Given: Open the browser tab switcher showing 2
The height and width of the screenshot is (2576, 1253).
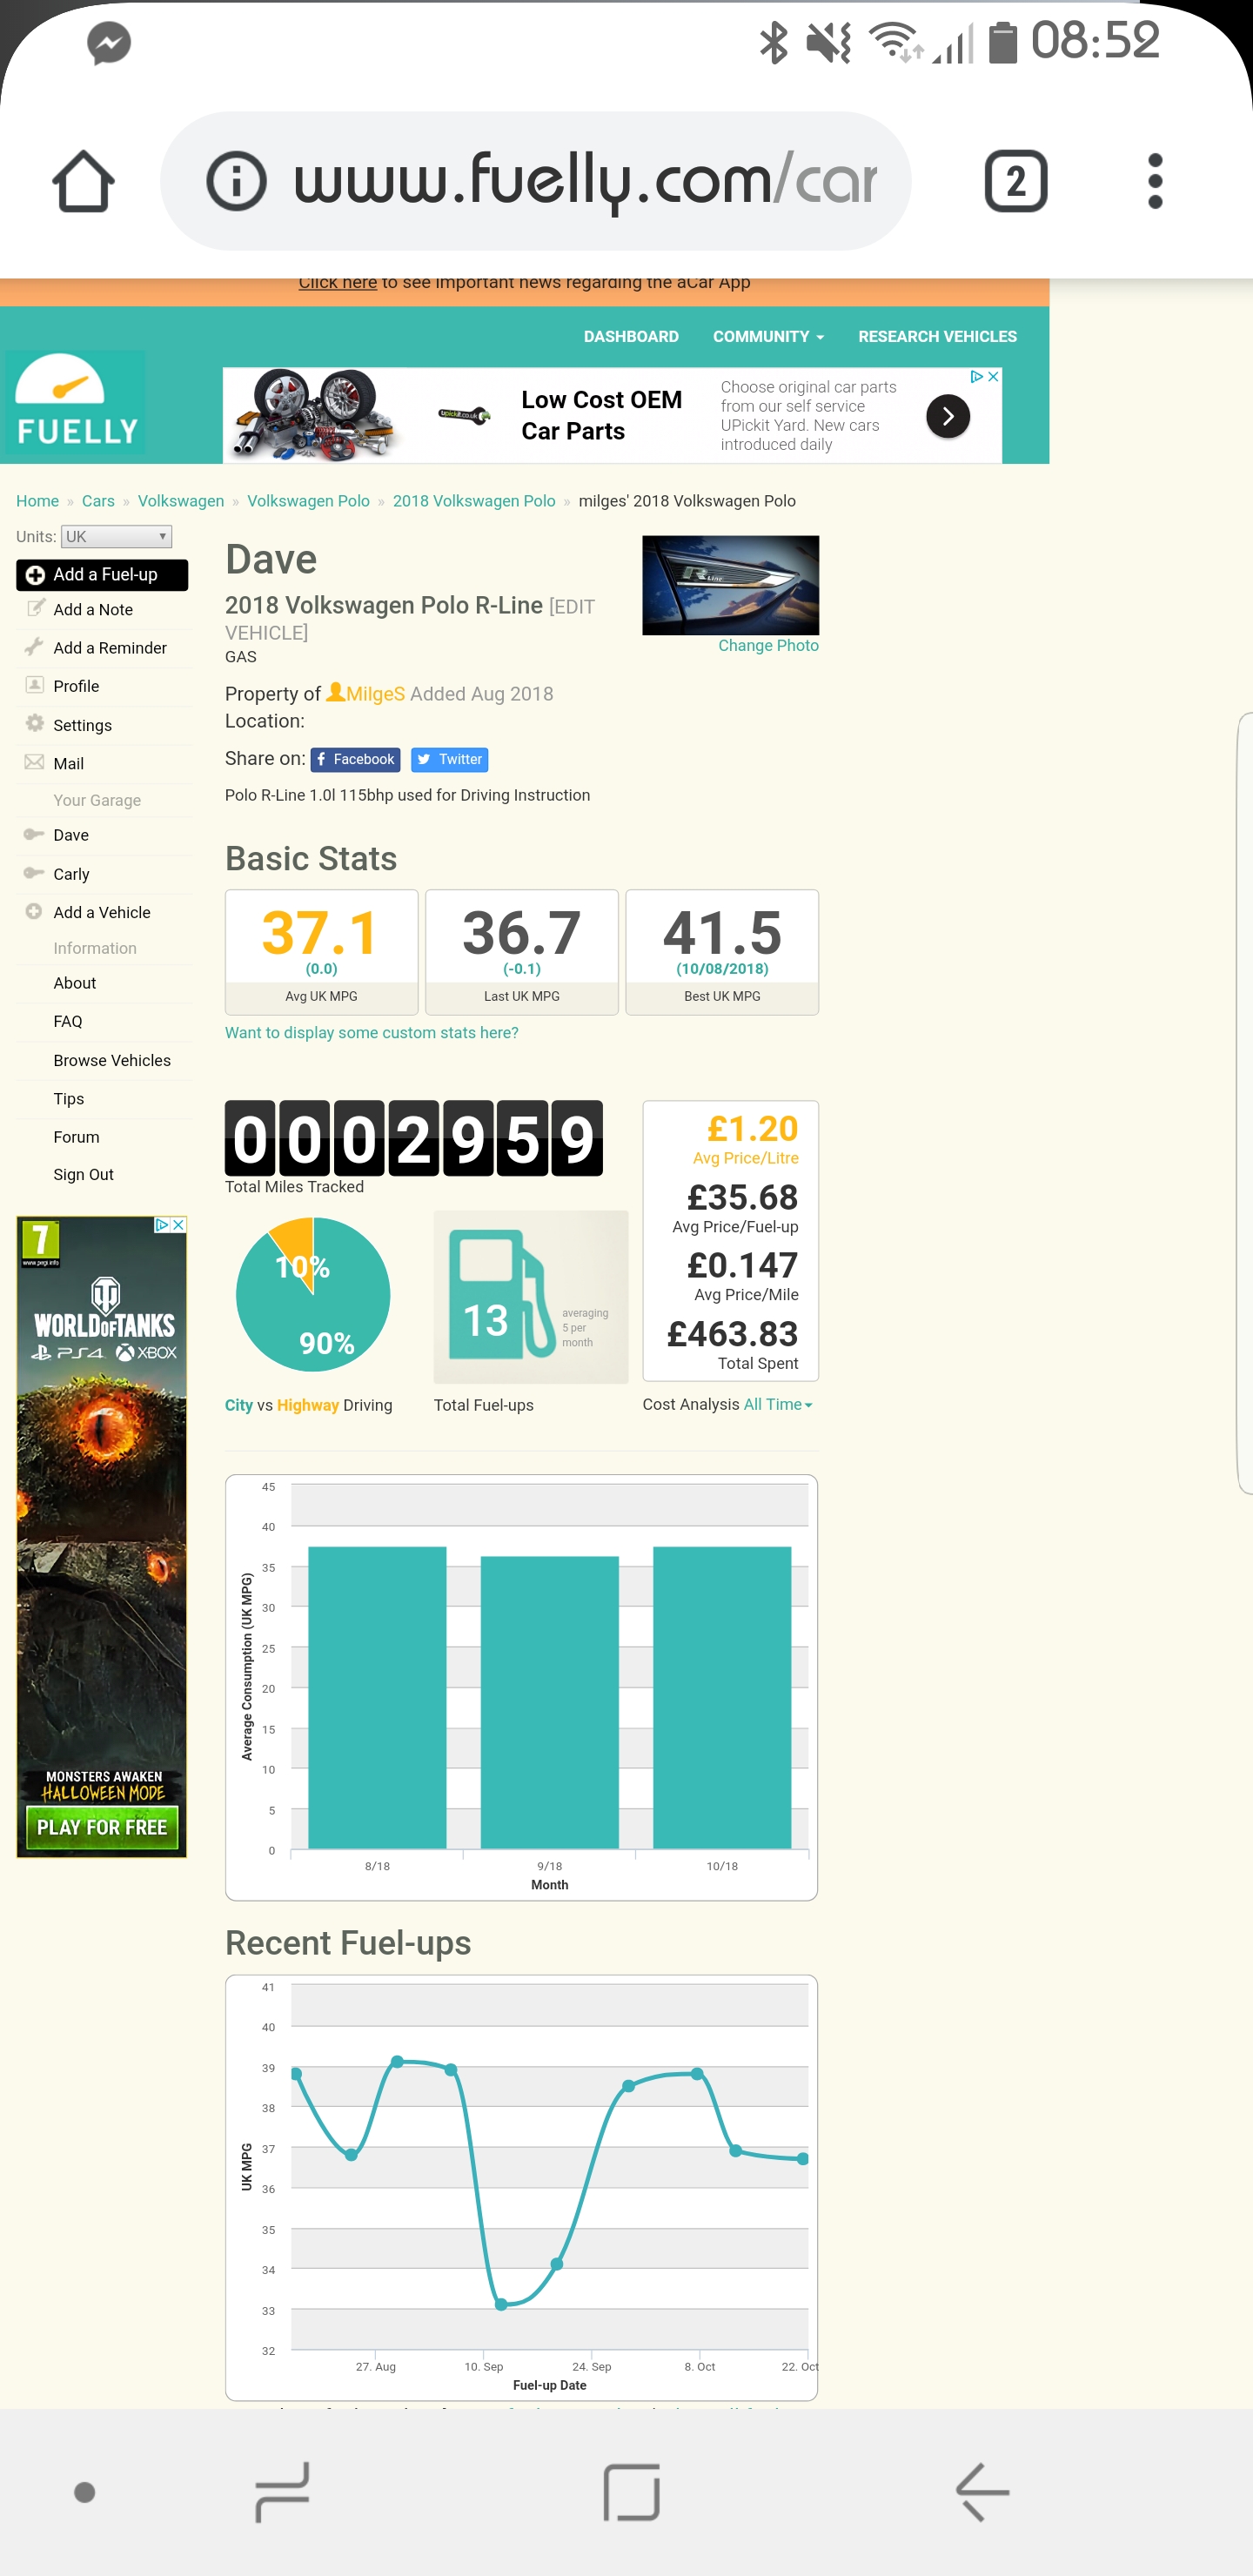Looking at the screenshot, I should coord(1015,181).
